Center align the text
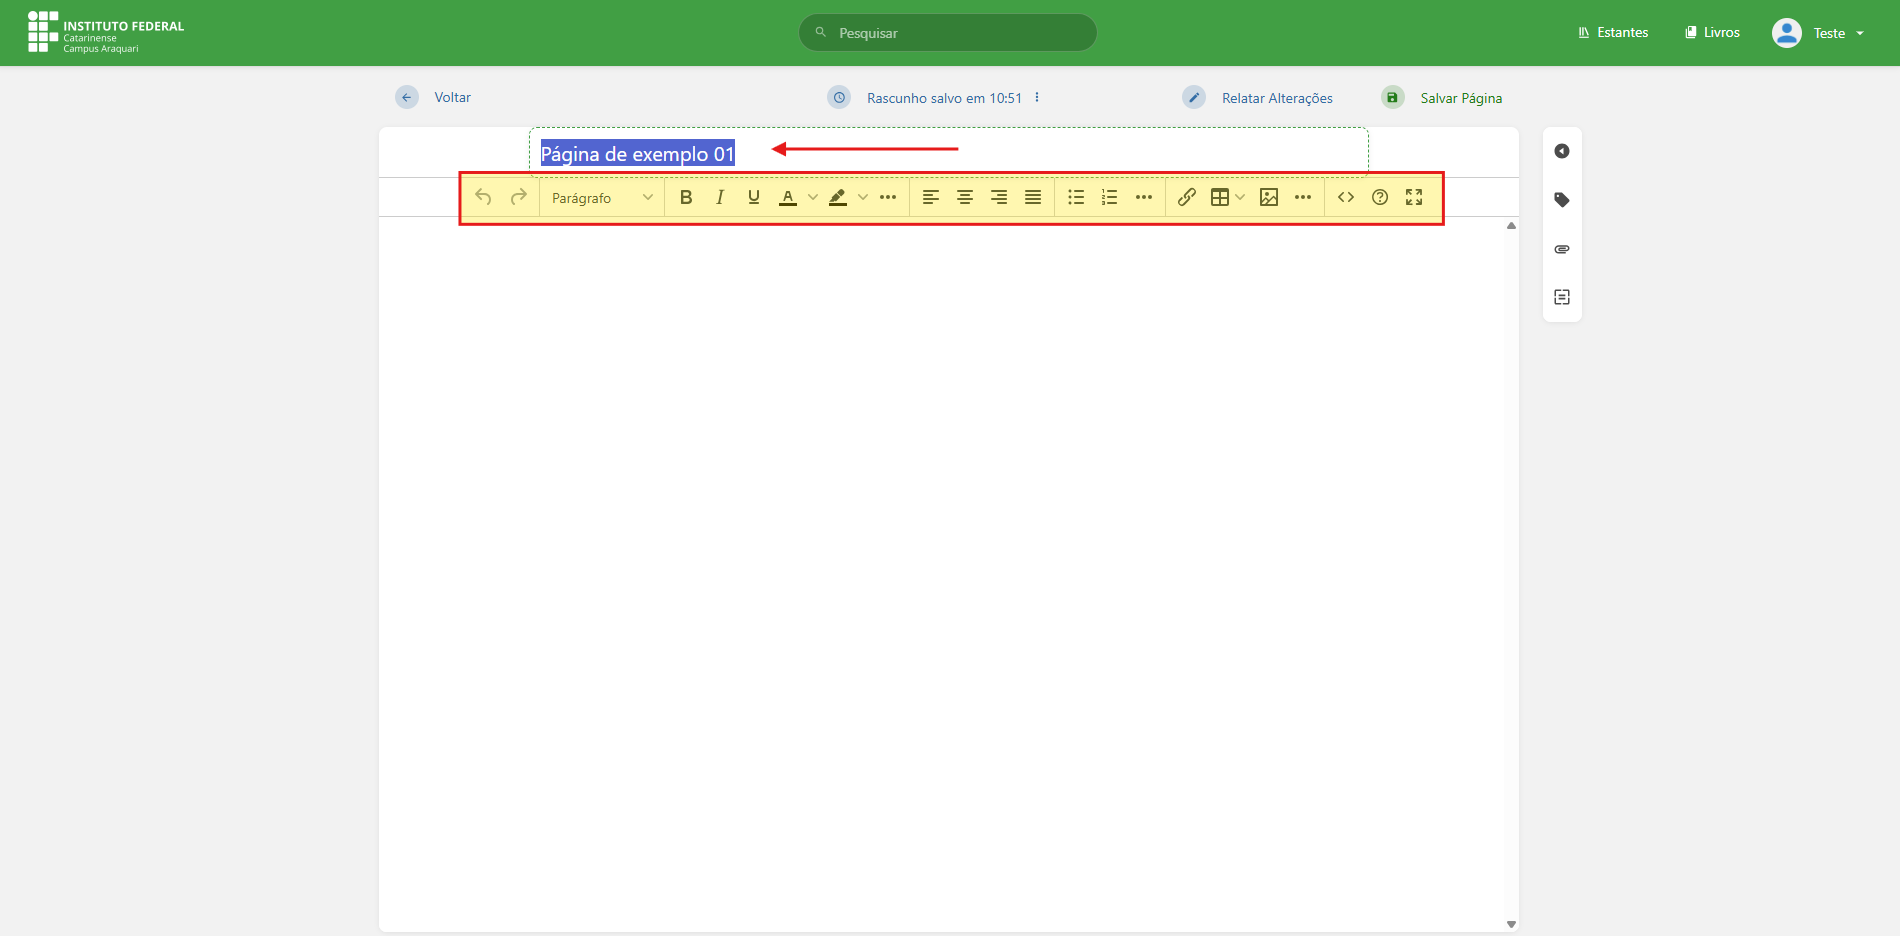 [965, 197]
